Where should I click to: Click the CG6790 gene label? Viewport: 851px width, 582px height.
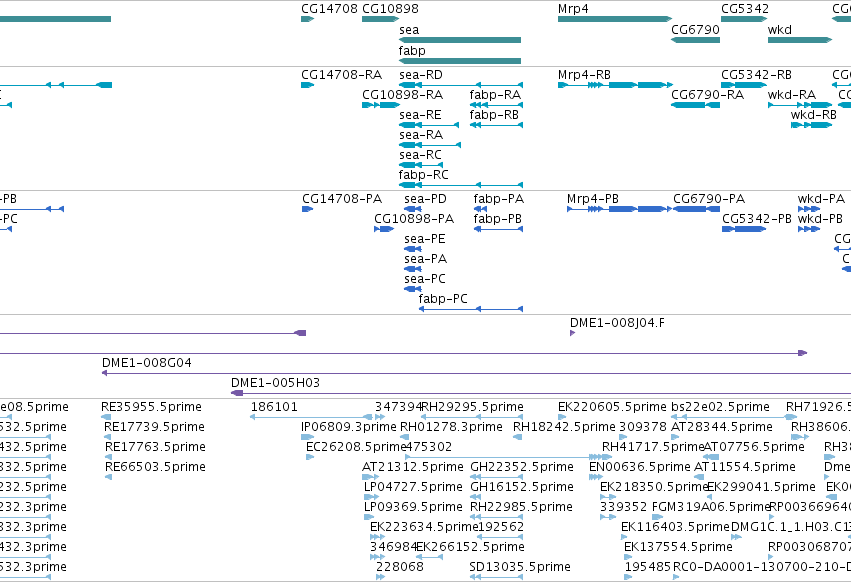(x=695, y=30)
